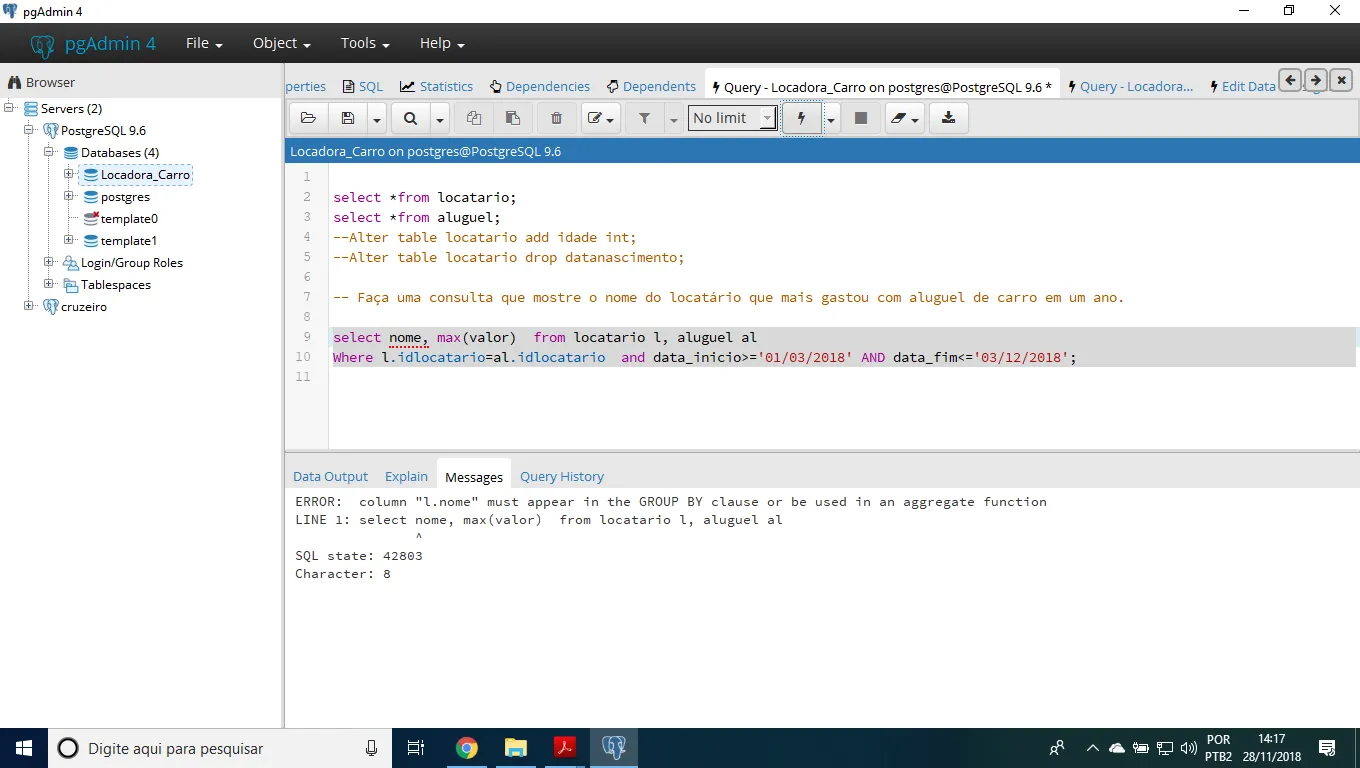Click the Open File folder icon

pos(308,118)
